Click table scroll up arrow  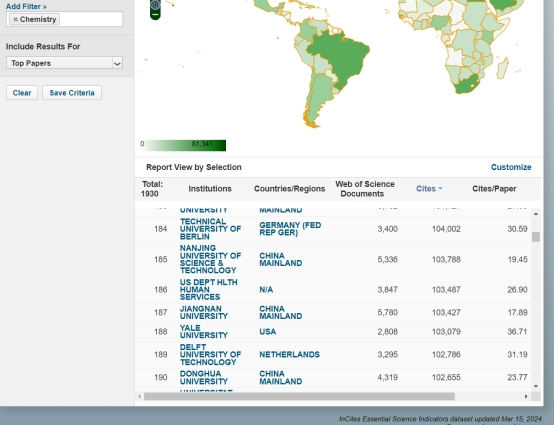[x=536, y=214]
